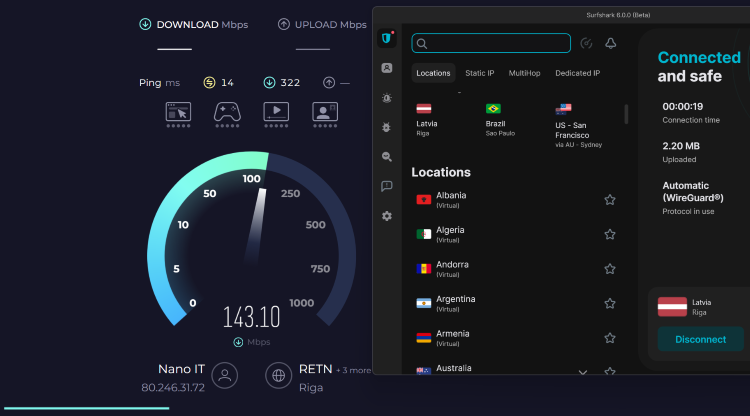Click the RETN server name
Screen dimensions: 750x416
[x=315, y=369]
